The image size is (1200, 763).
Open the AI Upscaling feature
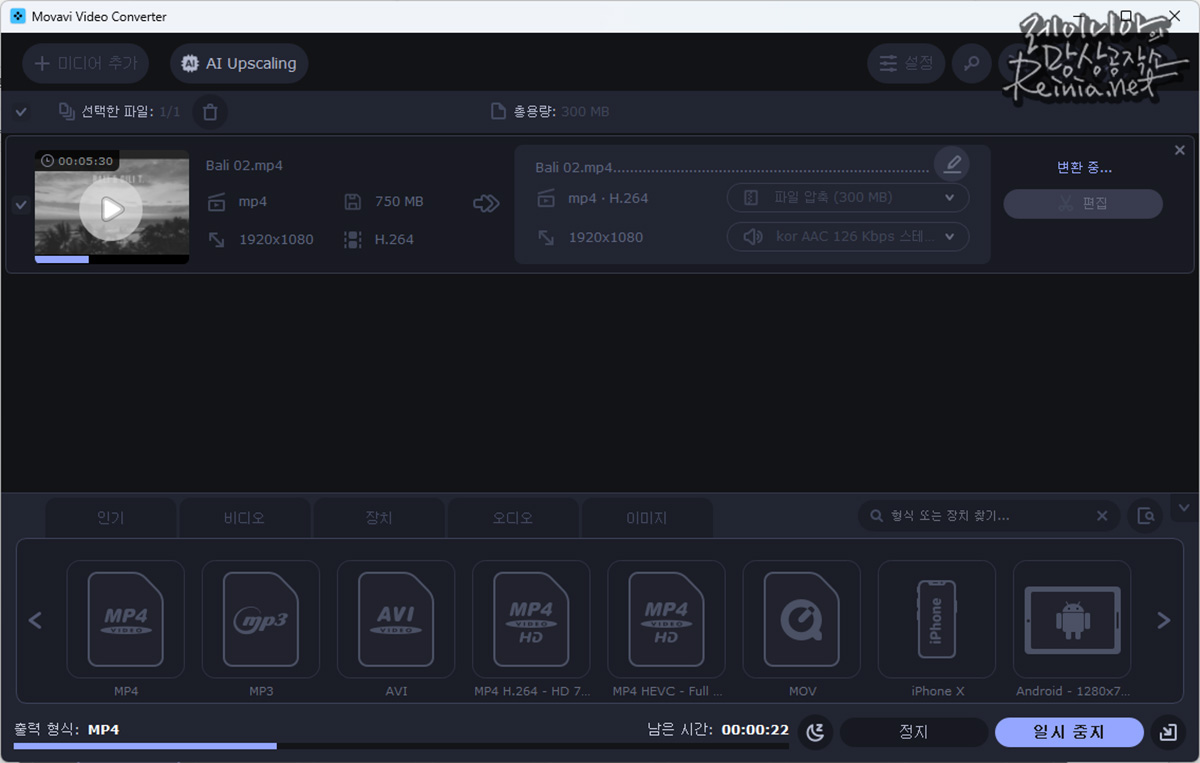[239, 63]
